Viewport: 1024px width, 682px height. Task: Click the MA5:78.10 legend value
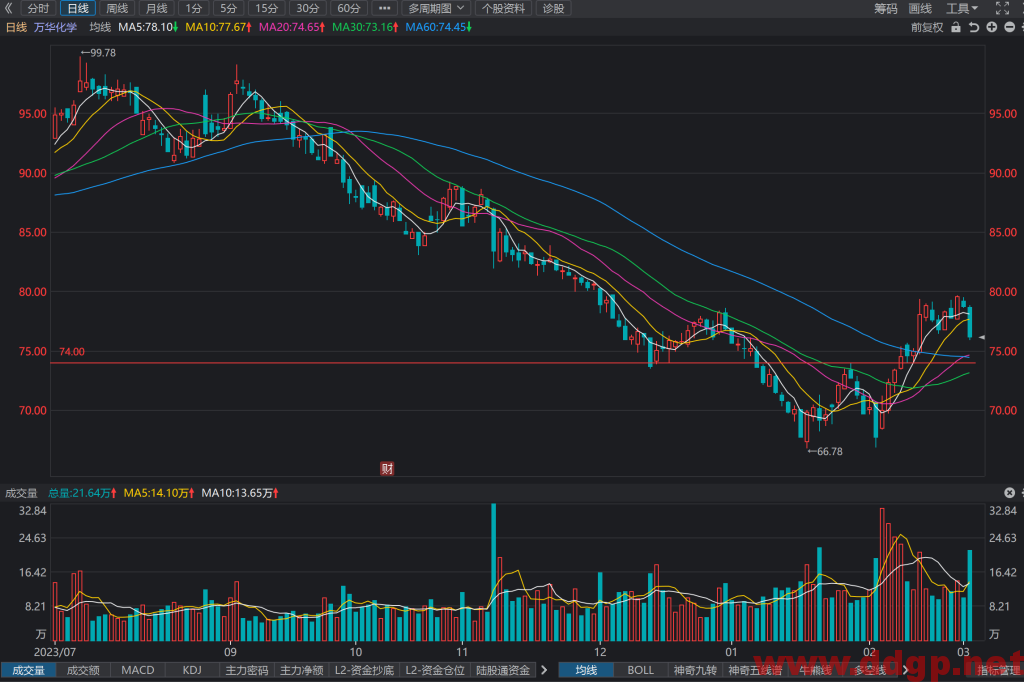[148, 27]
